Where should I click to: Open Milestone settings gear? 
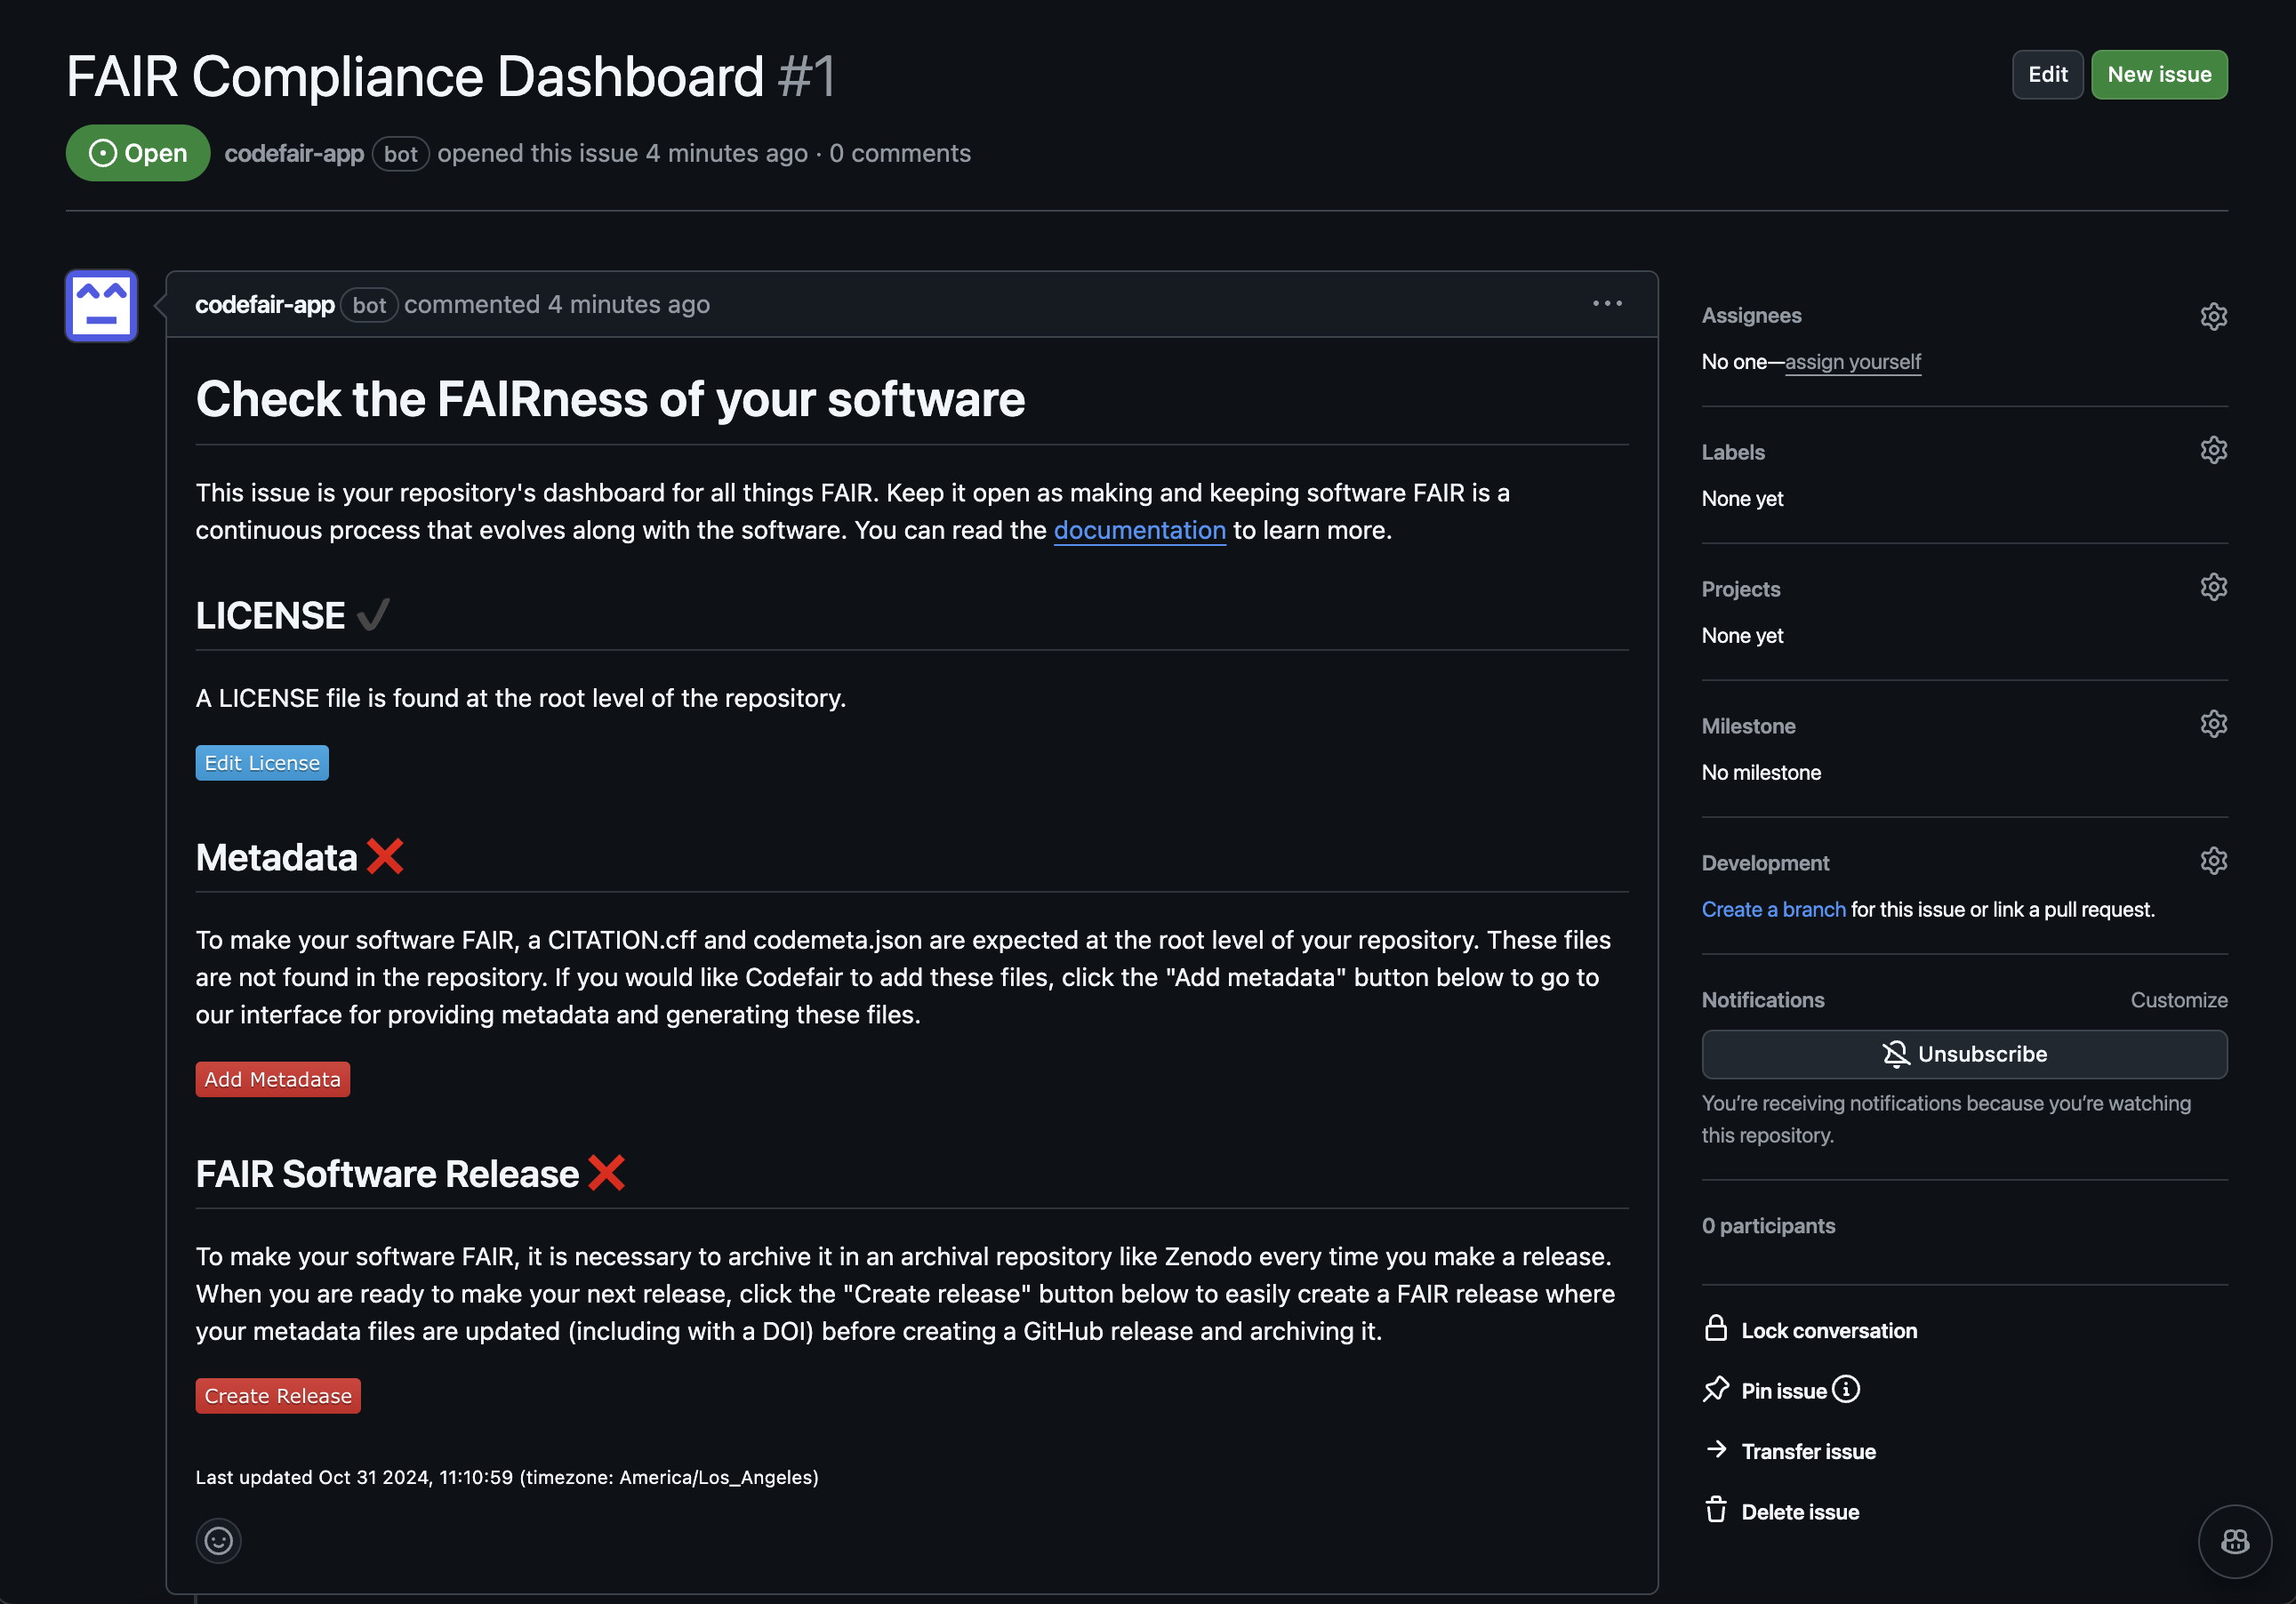point(2213,724)
